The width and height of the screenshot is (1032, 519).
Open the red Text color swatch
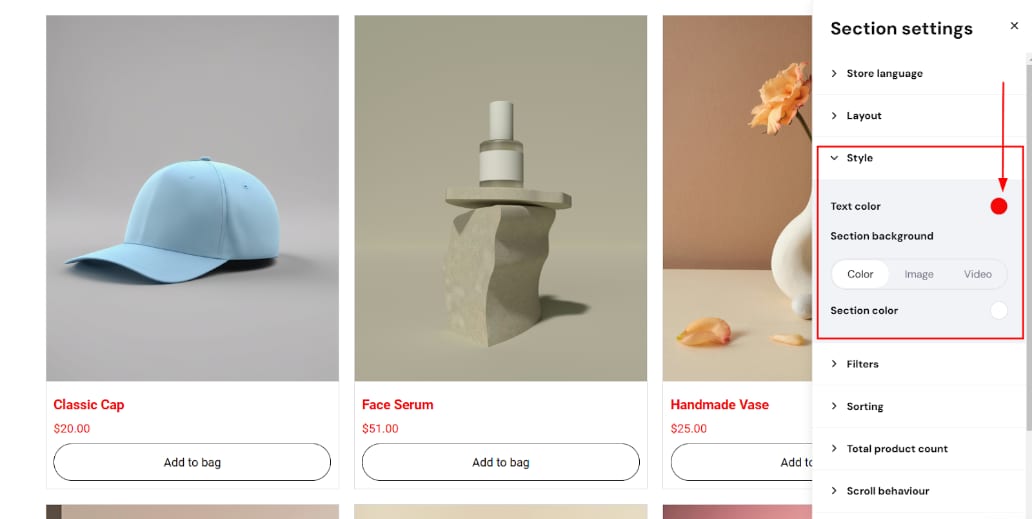(998, 207)
